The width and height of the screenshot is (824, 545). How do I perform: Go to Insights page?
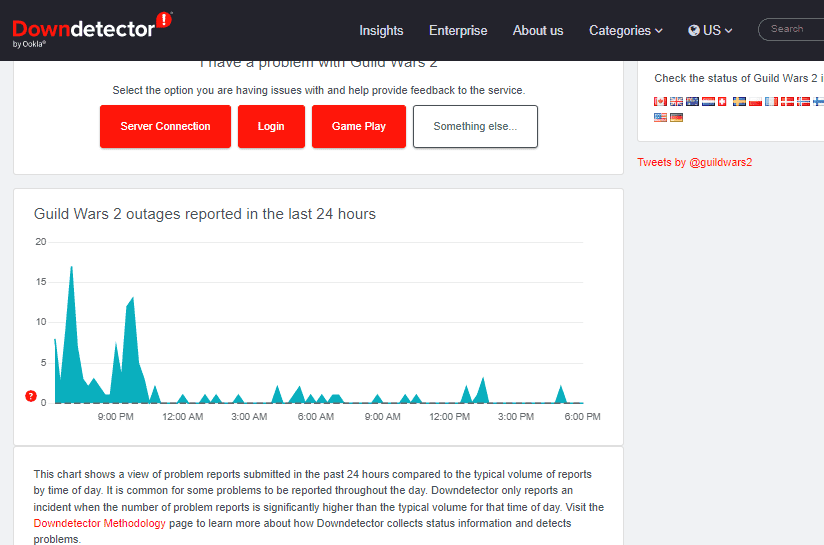point(381,30)
